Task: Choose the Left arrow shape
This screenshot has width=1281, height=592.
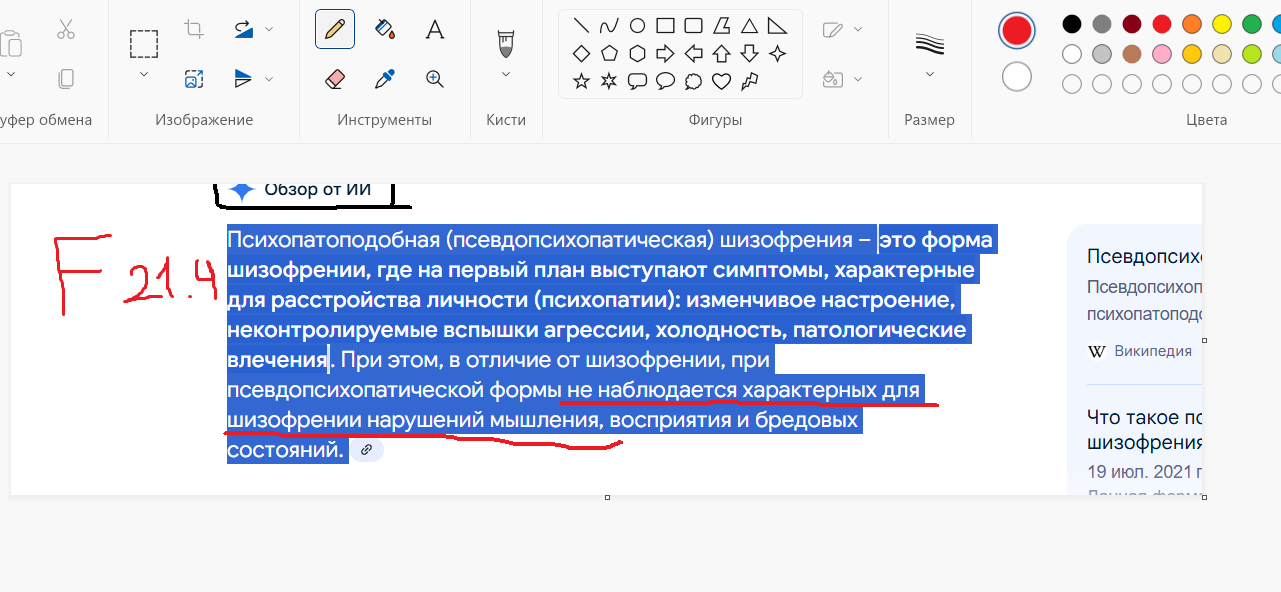Action: point(693,53)
